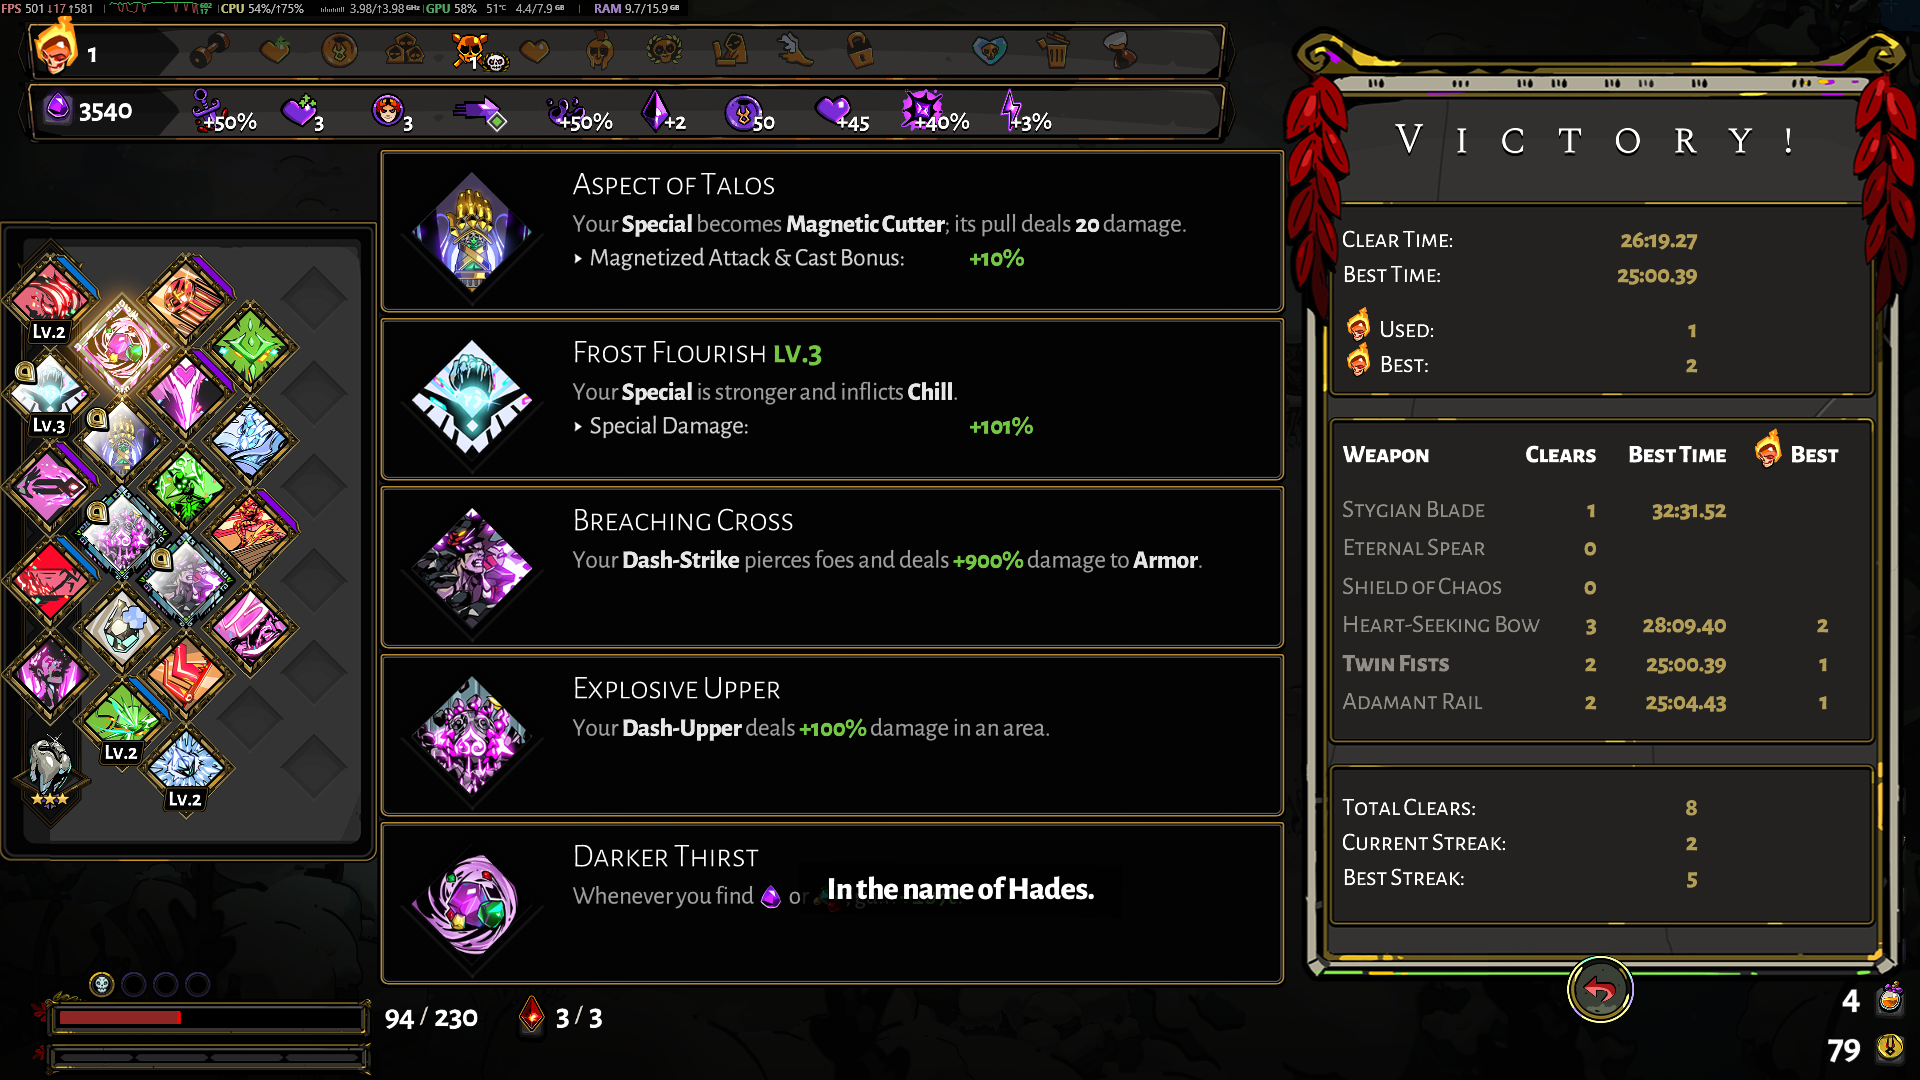The height and width of the screenshot is (1080, 1920).
Task: Select the Aspect of Talos boon entry
Action: tap(831, 231)
